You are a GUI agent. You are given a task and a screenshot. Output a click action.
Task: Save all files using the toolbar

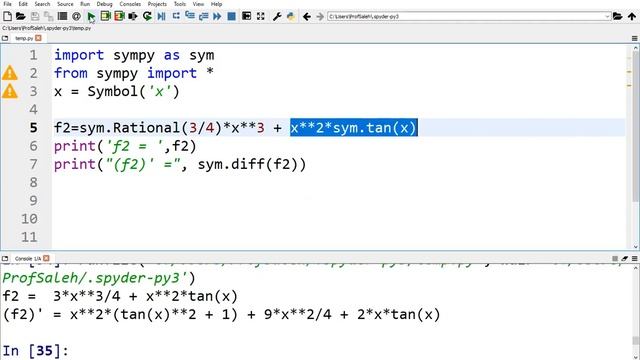49,16
